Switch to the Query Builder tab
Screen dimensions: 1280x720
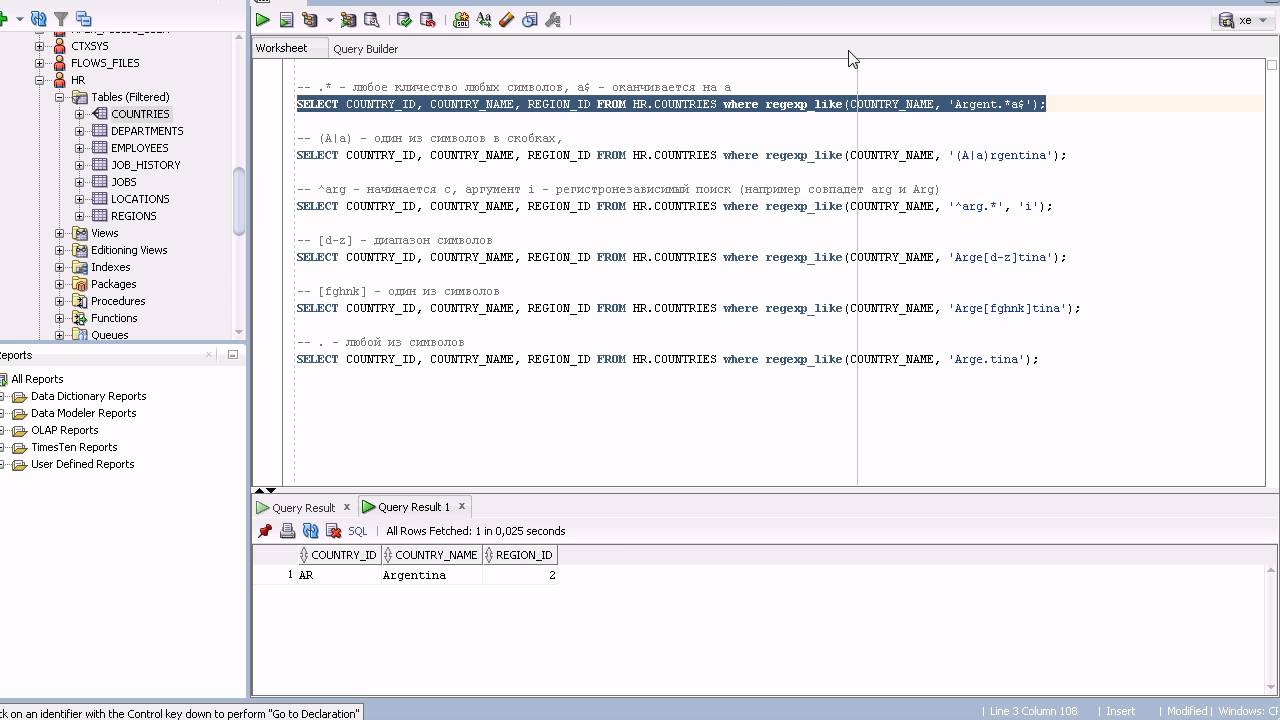[365, 48]
